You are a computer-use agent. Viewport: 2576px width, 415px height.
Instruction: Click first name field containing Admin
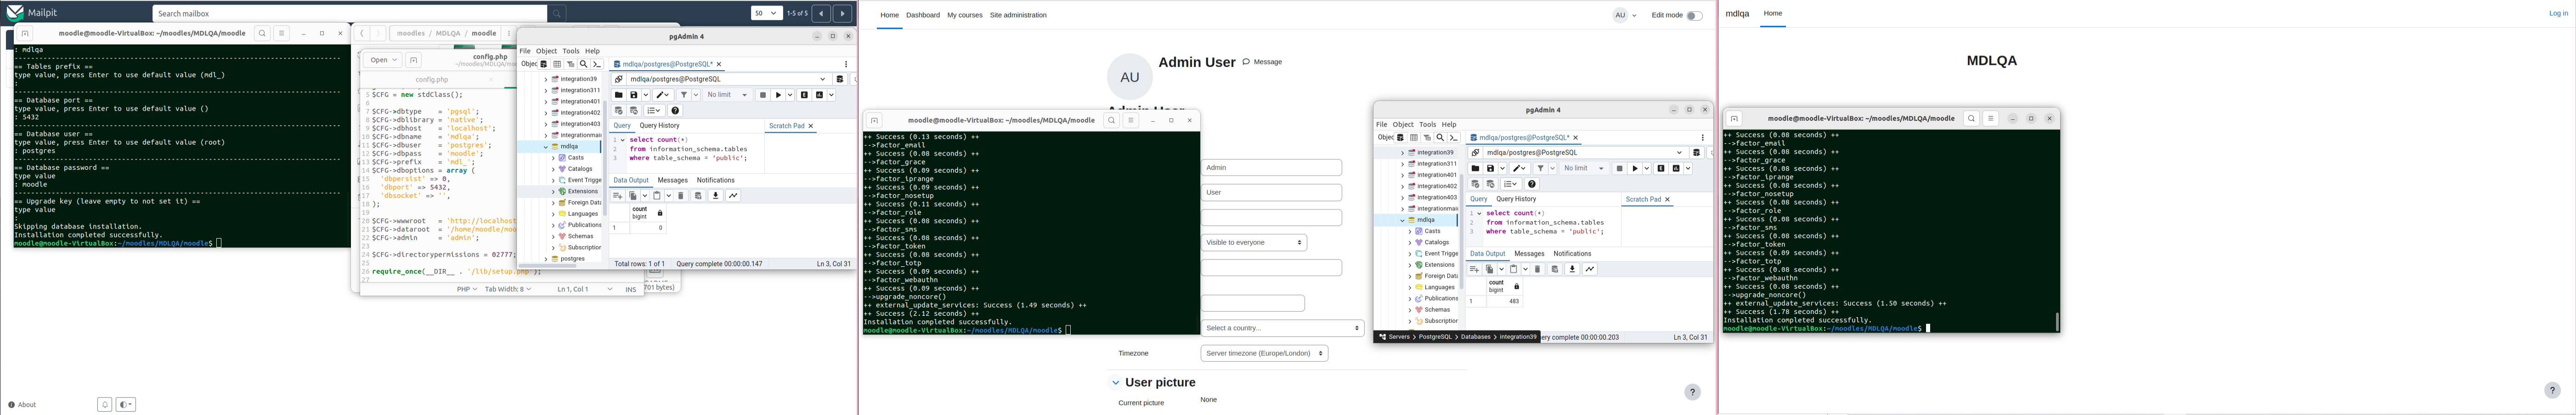coord(1271,168)
